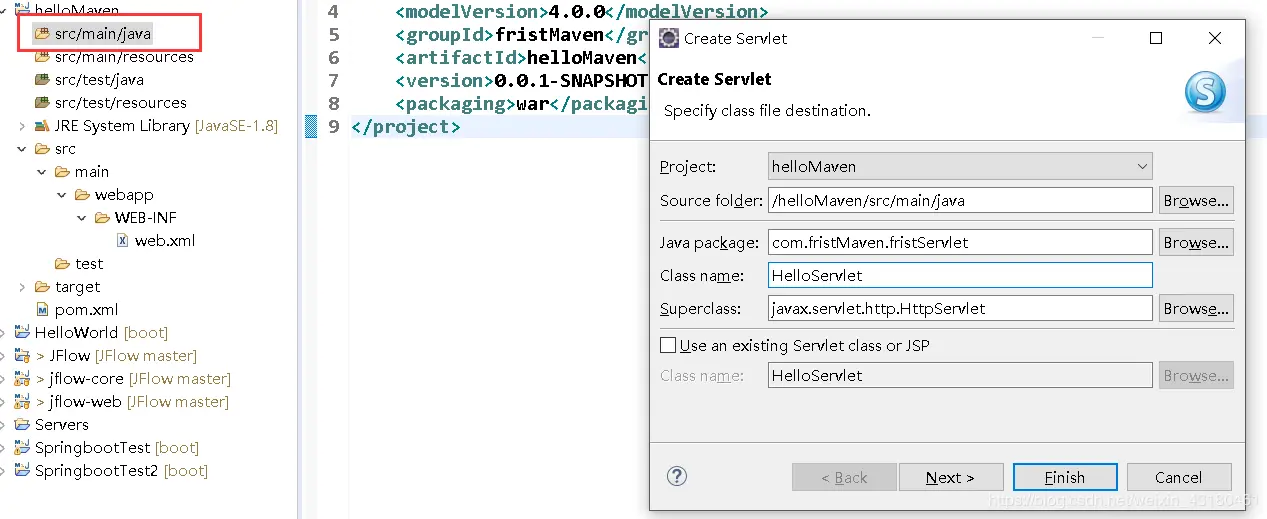
Task: Click the Create Servlet title bar icon
Action: [667, 38]
